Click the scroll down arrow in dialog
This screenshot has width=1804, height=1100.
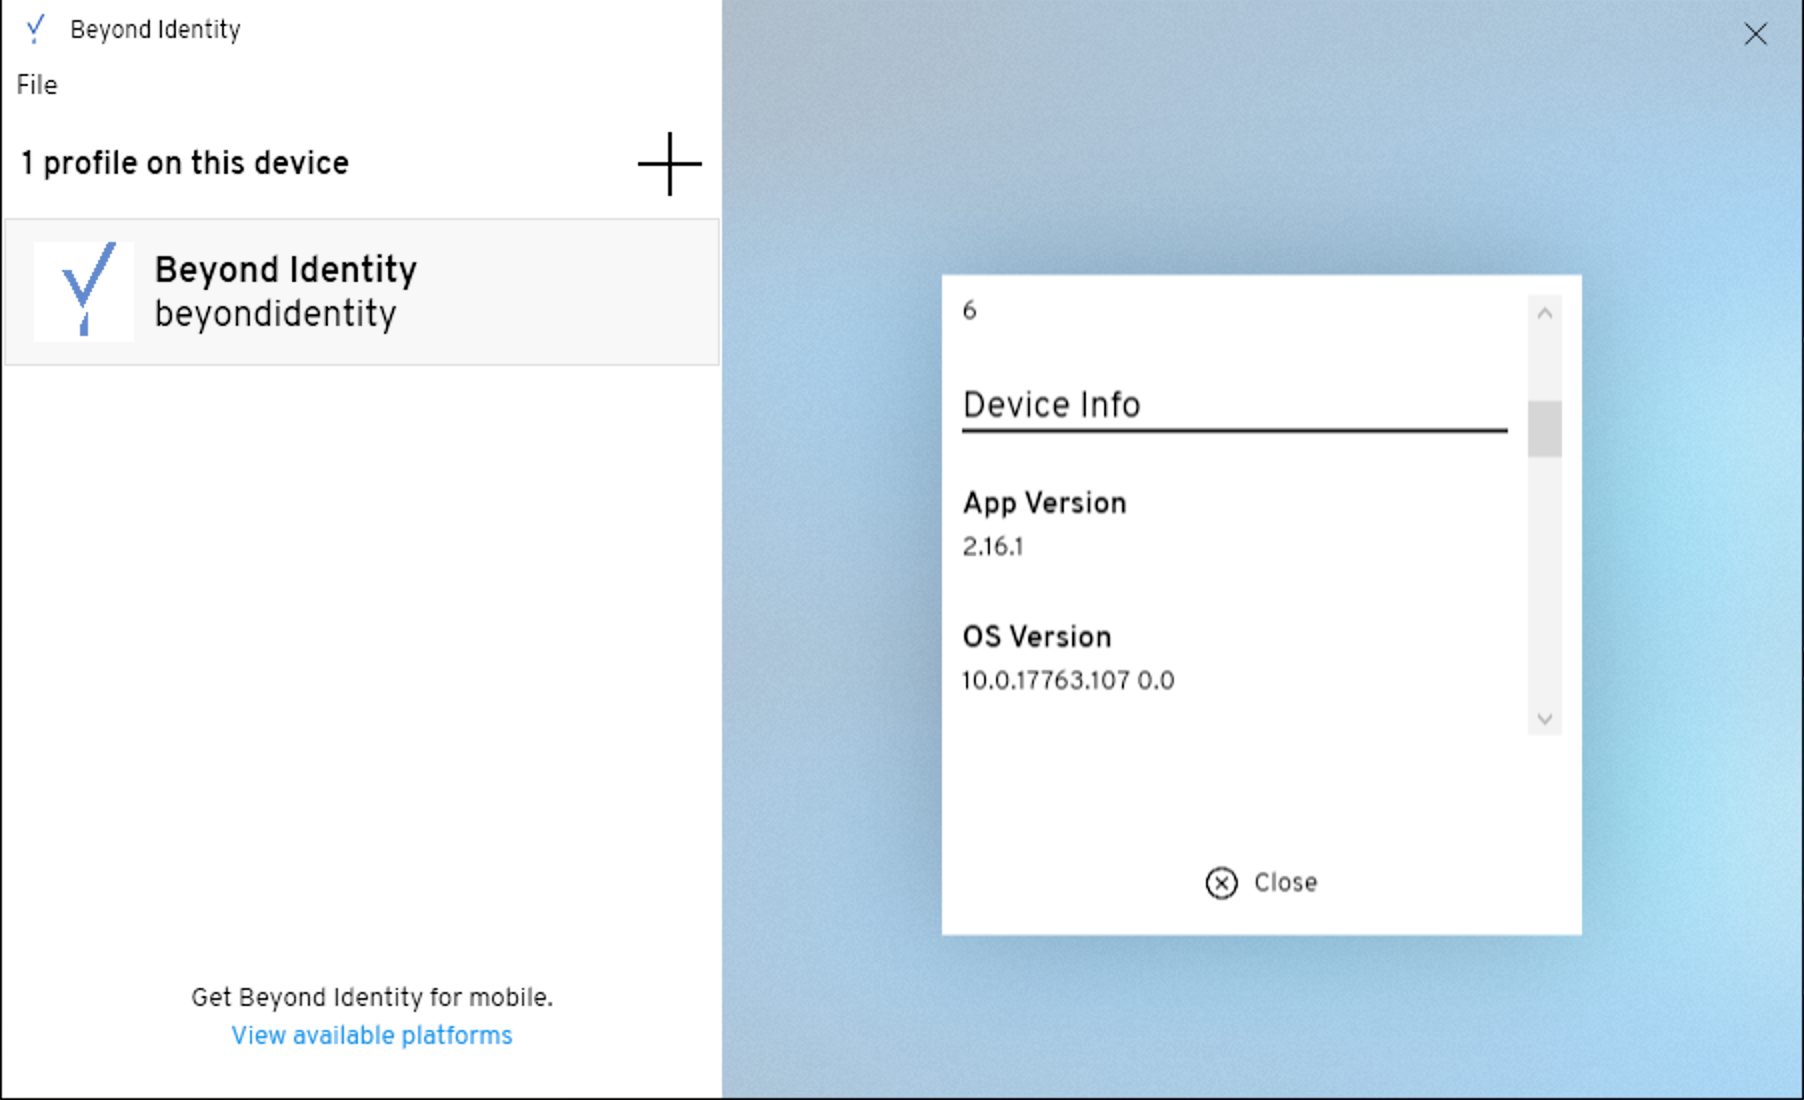1544,719
